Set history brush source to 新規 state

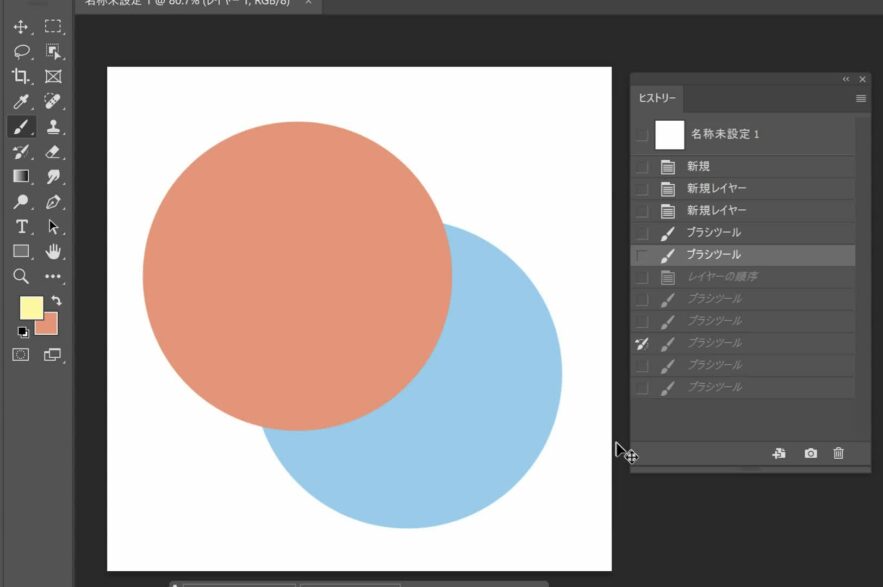(641, 167)
